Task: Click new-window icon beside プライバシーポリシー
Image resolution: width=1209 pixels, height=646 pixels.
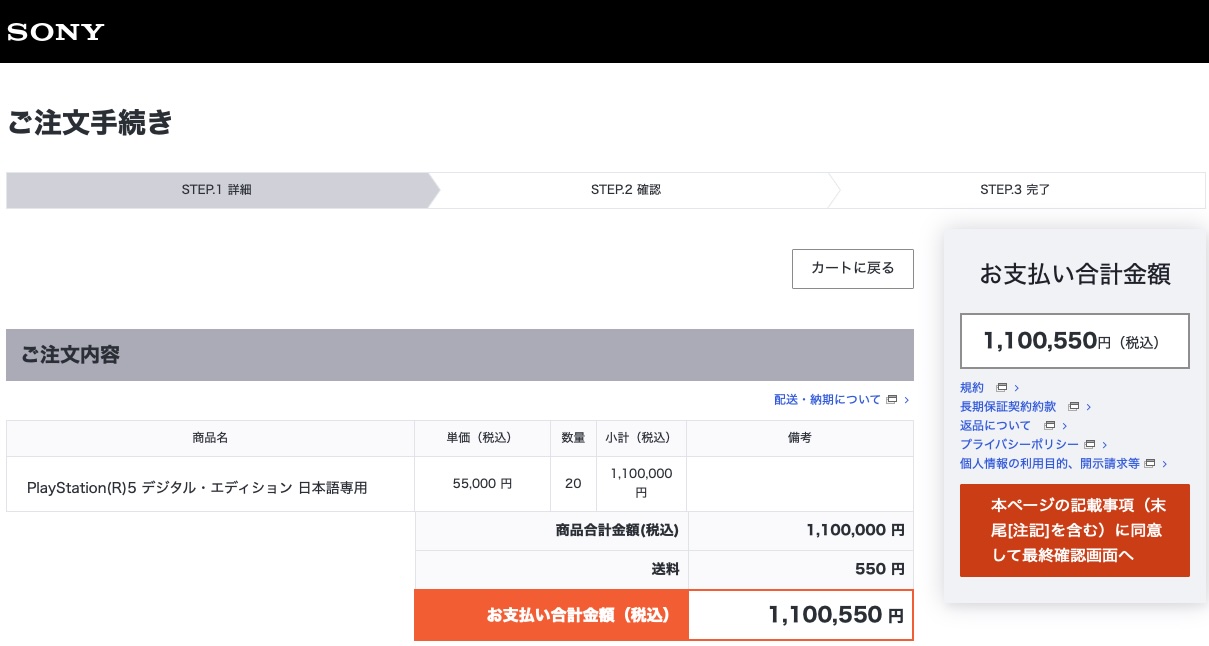Action: pos(1090,445)
